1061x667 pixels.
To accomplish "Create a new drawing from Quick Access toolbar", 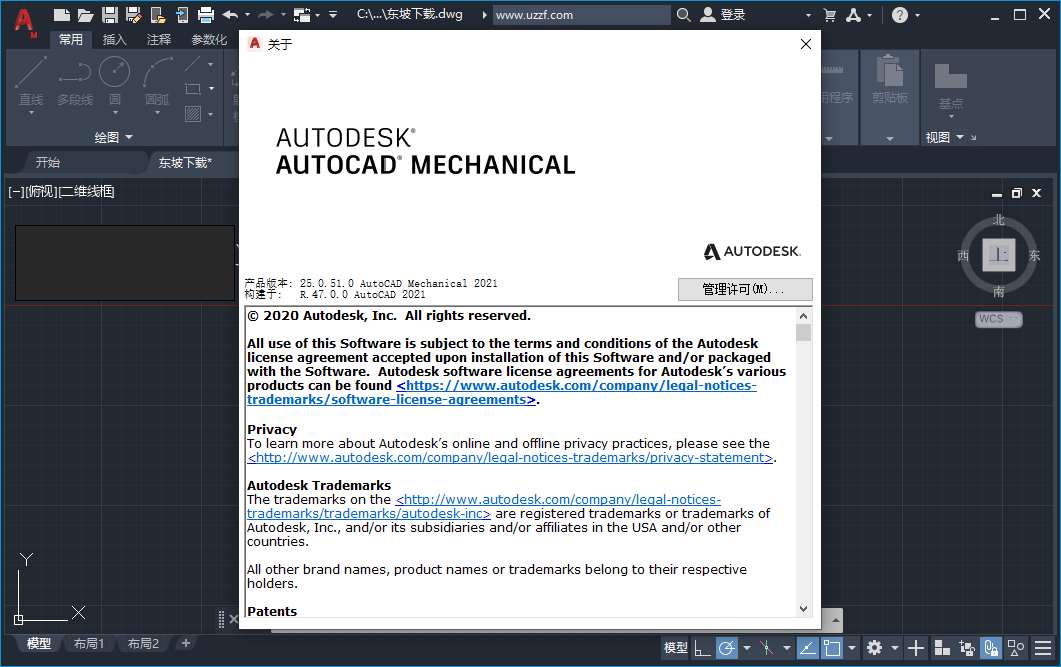I will (x=62, y=15).
